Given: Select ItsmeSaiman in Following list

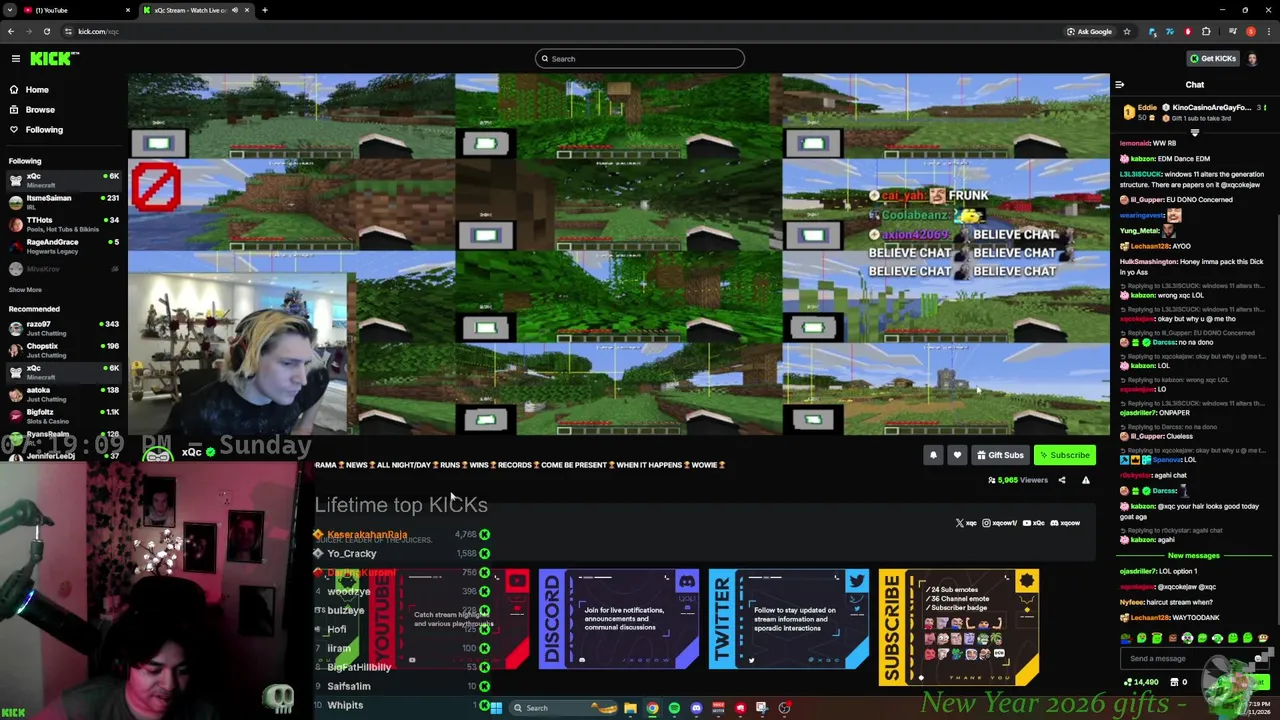Looking at the screenshot, I should point(62,202).
